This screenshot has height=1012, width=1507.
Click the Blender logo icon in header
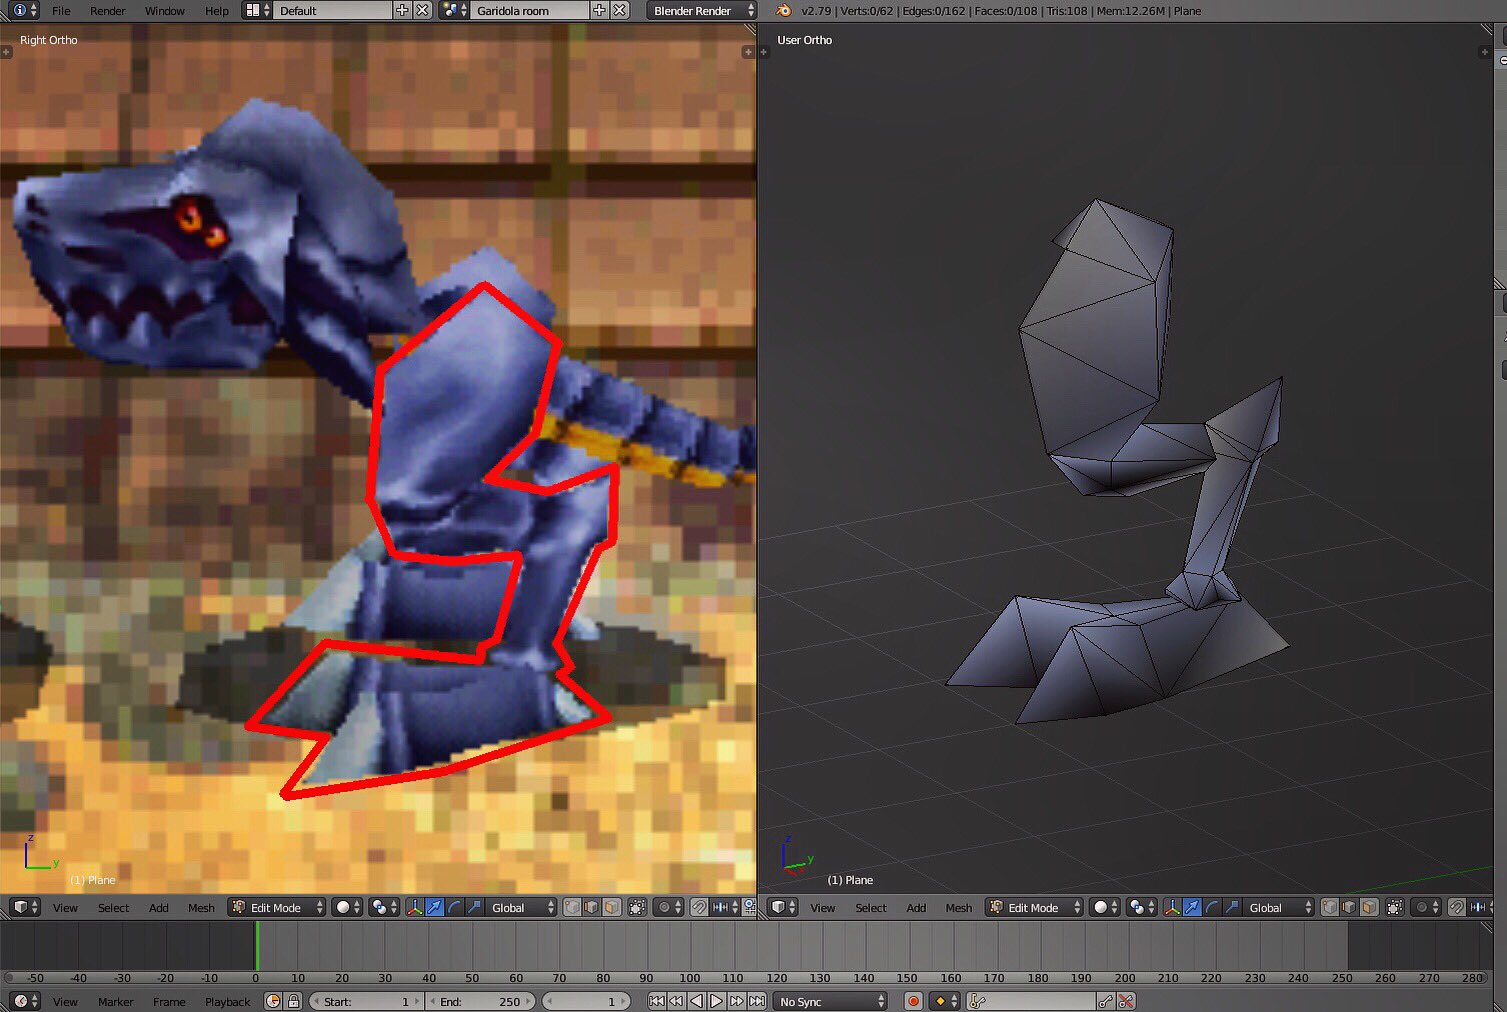point(784,11)
